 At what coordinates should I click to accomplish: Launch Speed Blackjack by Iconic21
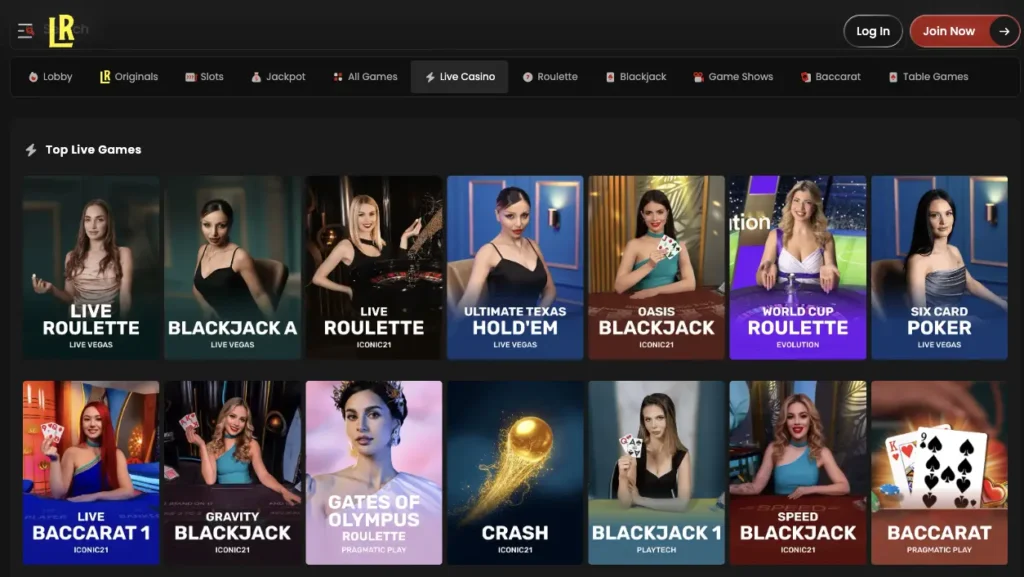tap(798, 473)
